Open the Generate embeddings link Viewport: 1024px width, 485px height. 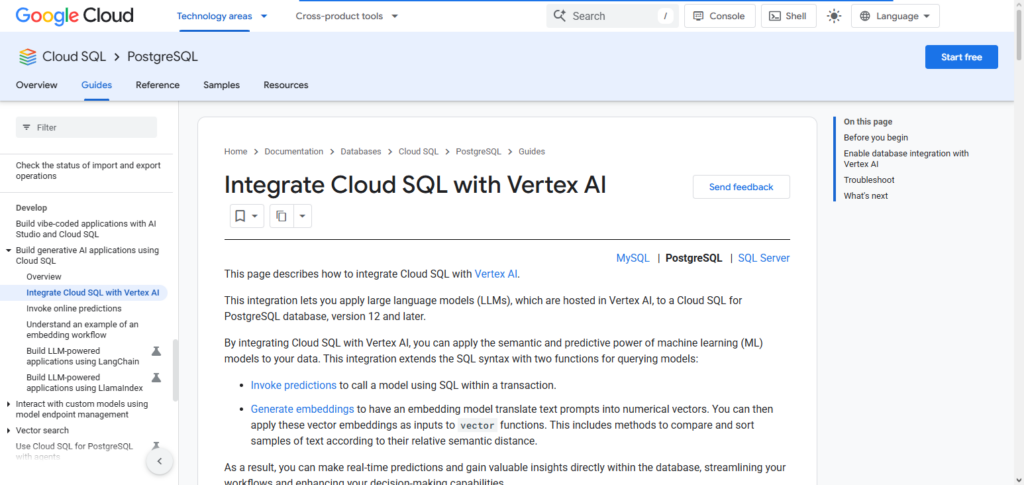point(302,409)
